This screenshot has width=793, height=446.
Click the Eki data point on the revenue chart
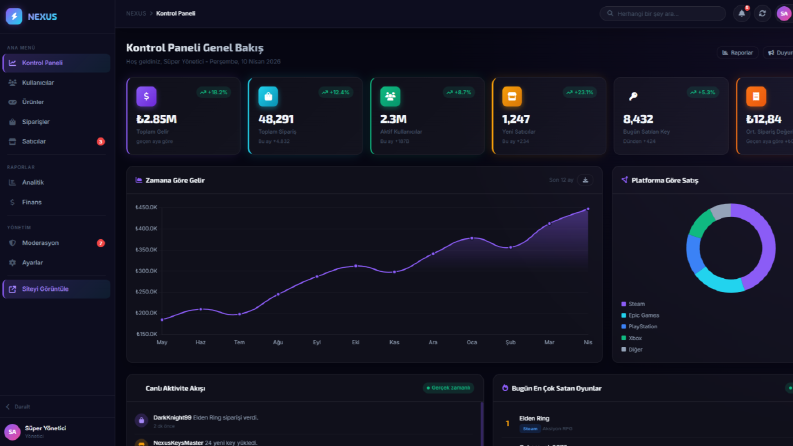point(356,265)
